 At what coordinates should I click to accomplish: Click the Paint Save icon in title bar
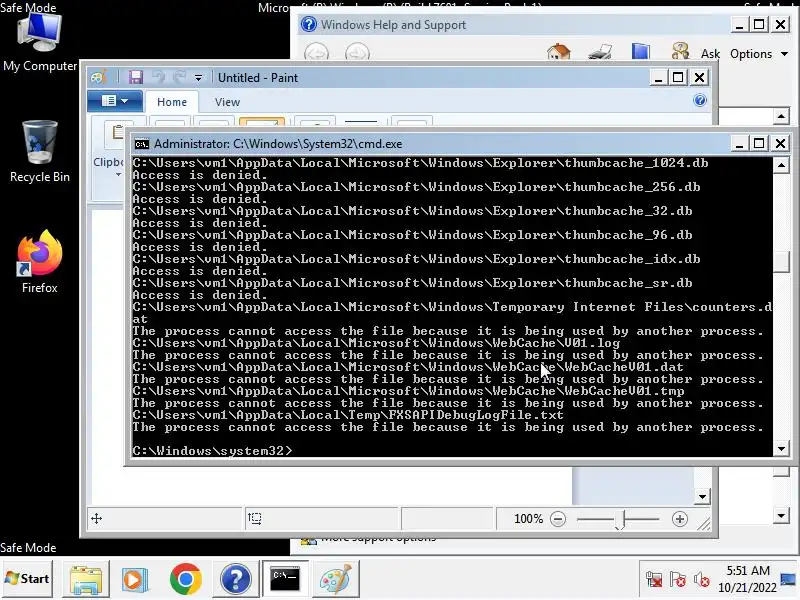pyautogui.click(x=136, y=77)
